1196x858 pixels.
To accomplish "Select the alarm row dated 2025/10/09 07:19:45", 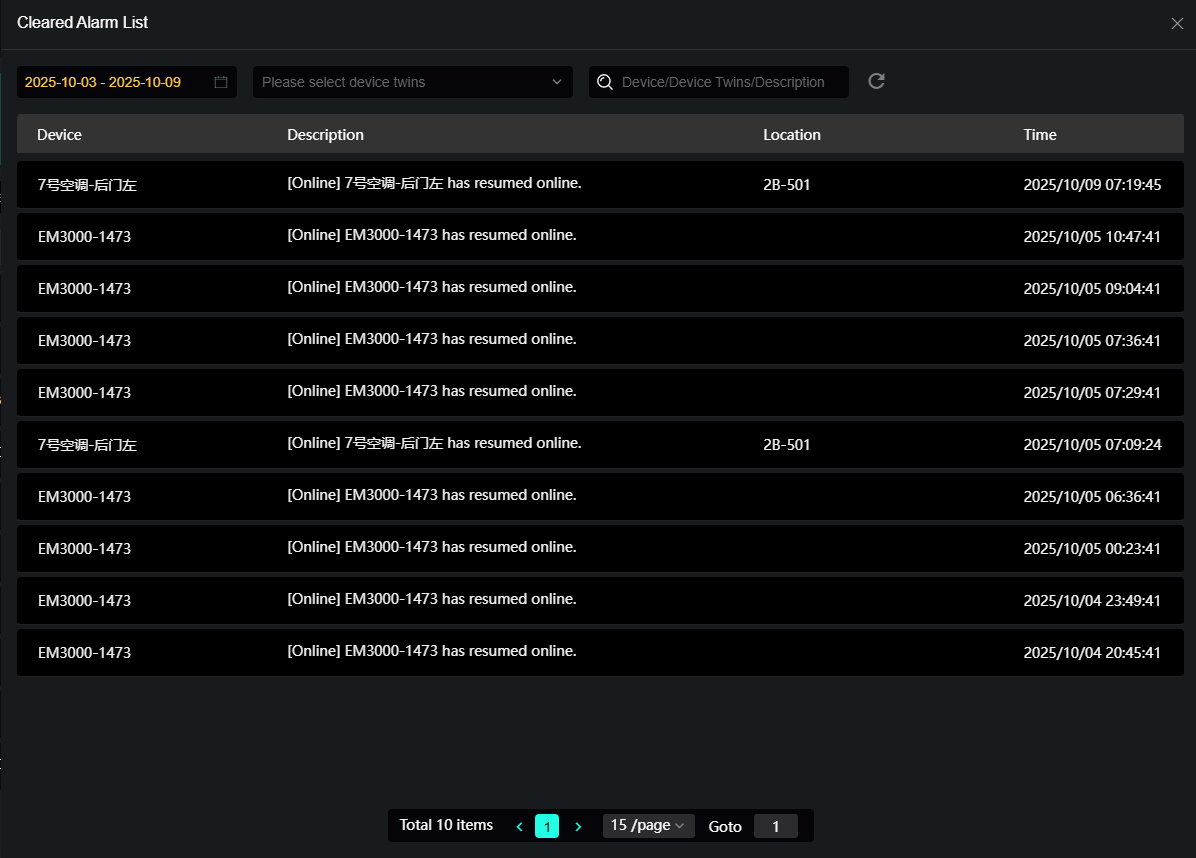I will pos(600,185).
